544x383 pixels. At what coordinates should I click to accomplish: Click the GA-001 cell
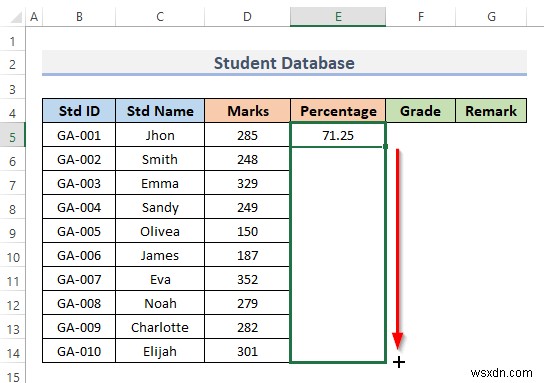pyautogui.click(x=79, y=135)
